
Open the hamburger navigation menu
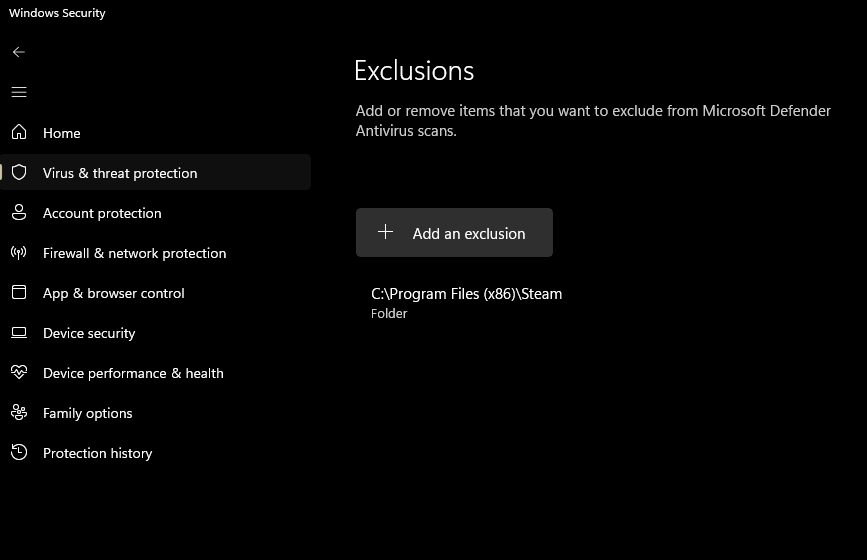[x=18, y=92]
